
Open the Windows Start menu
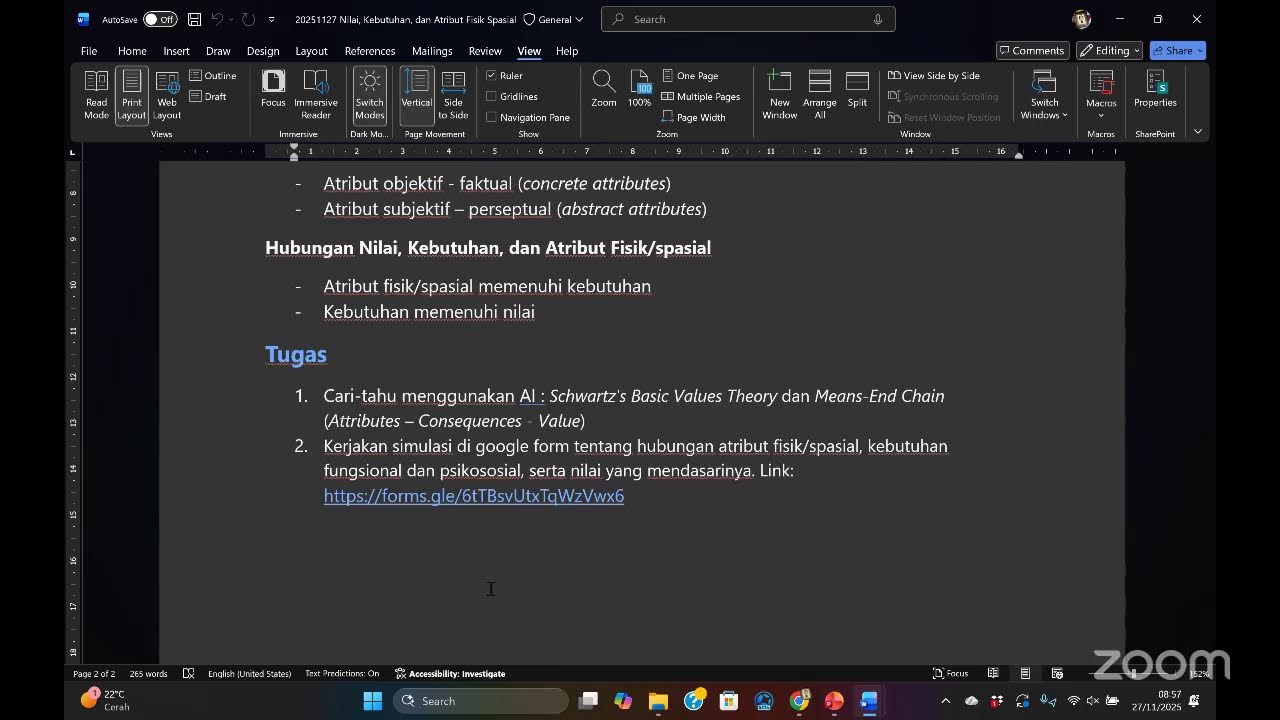pos(372,701)
